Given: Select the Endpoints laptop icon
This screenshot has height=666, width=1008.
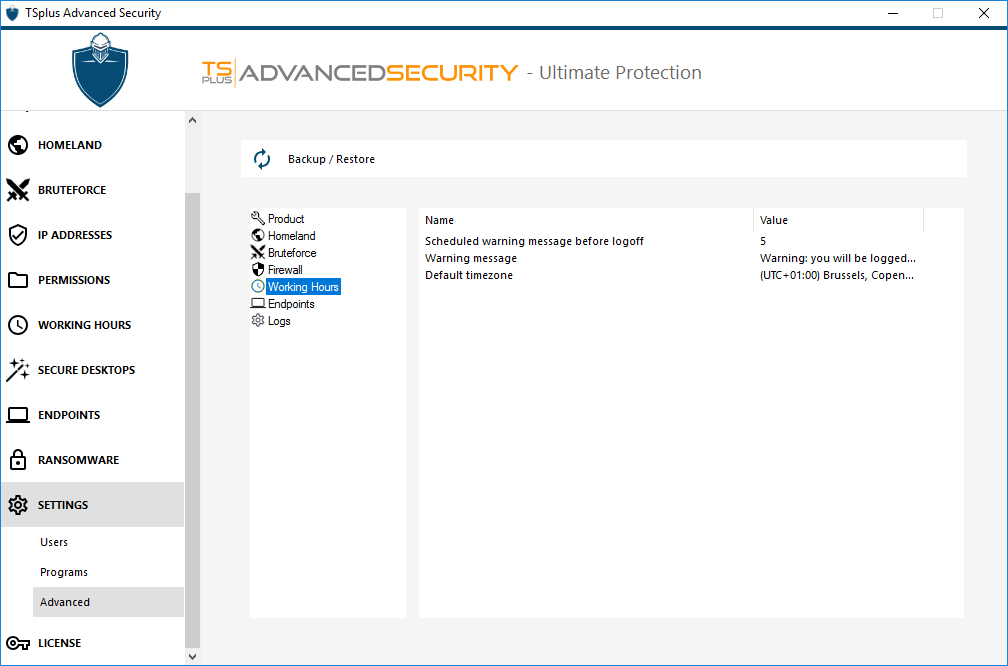Looking at the screenshot, I should click(17, 415).
